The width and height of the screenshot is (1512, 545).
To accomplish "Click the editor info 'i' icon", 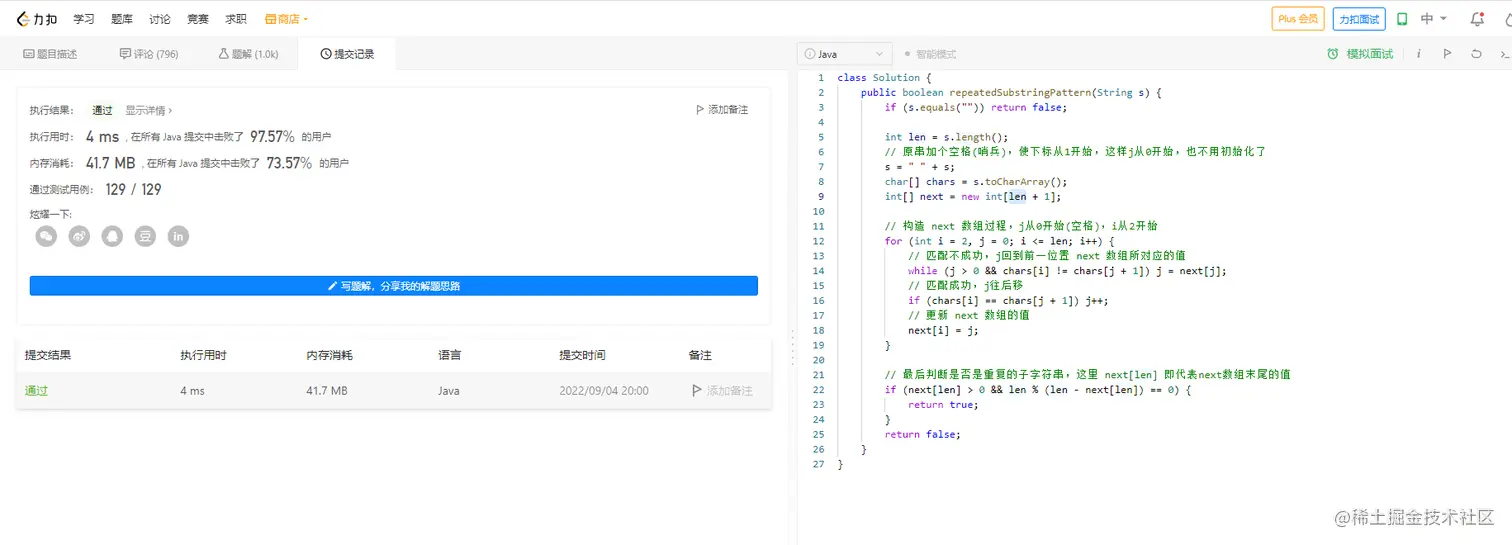I will (x=1418, y=54).
